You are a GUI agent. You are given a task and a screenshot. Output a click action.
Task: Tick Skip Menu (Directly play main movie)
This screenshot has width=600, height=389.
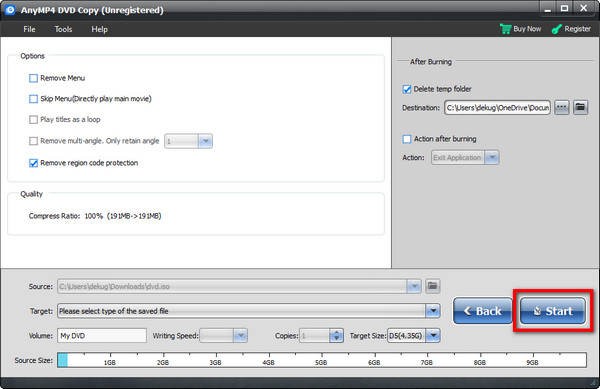point(33,99)
